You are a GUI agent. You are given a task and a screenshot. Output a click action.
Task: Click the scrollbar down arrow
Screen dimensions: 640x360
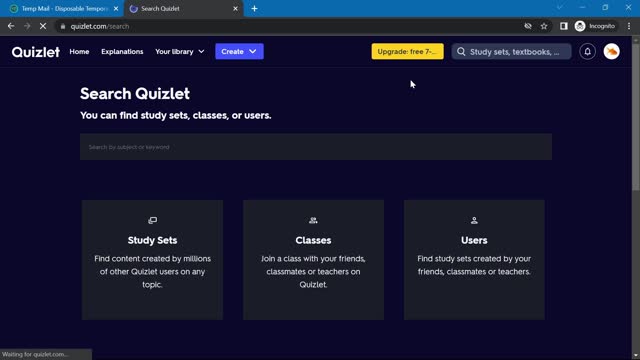(636, 356)
